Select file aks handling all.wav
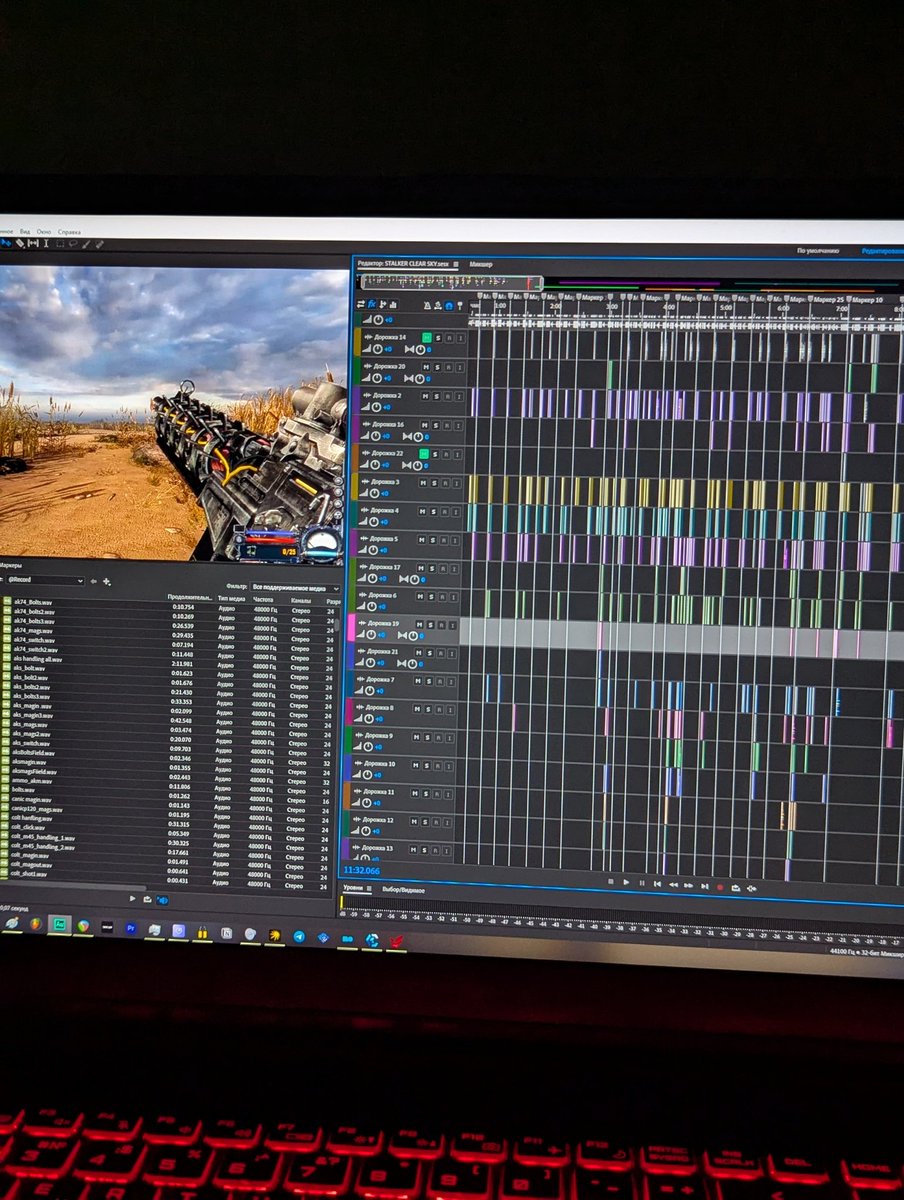Viewport: 904px width, 1200px height. 38,660
